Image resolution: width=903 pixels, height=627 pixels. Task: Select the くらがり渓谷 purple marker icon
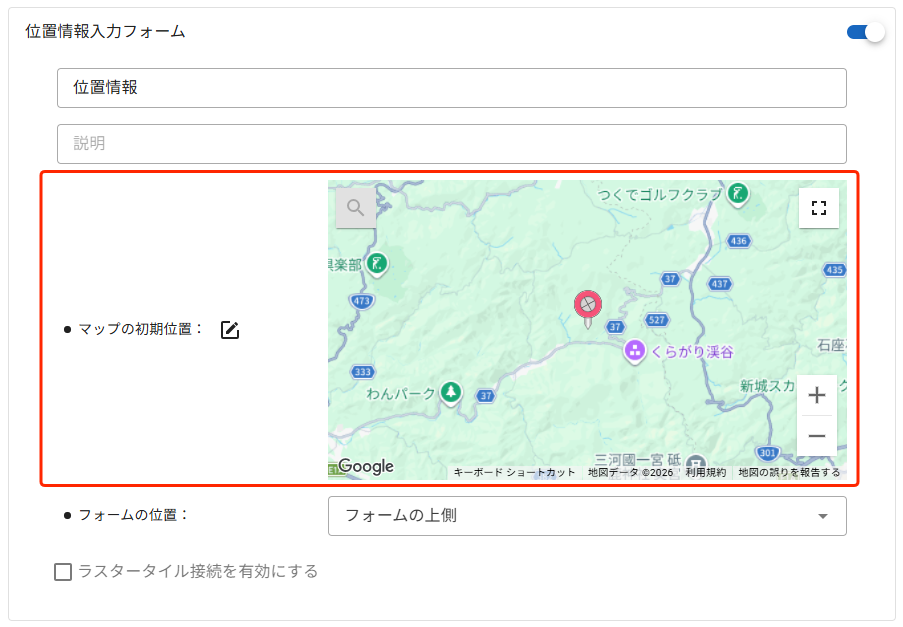click(x=635, y=351)
